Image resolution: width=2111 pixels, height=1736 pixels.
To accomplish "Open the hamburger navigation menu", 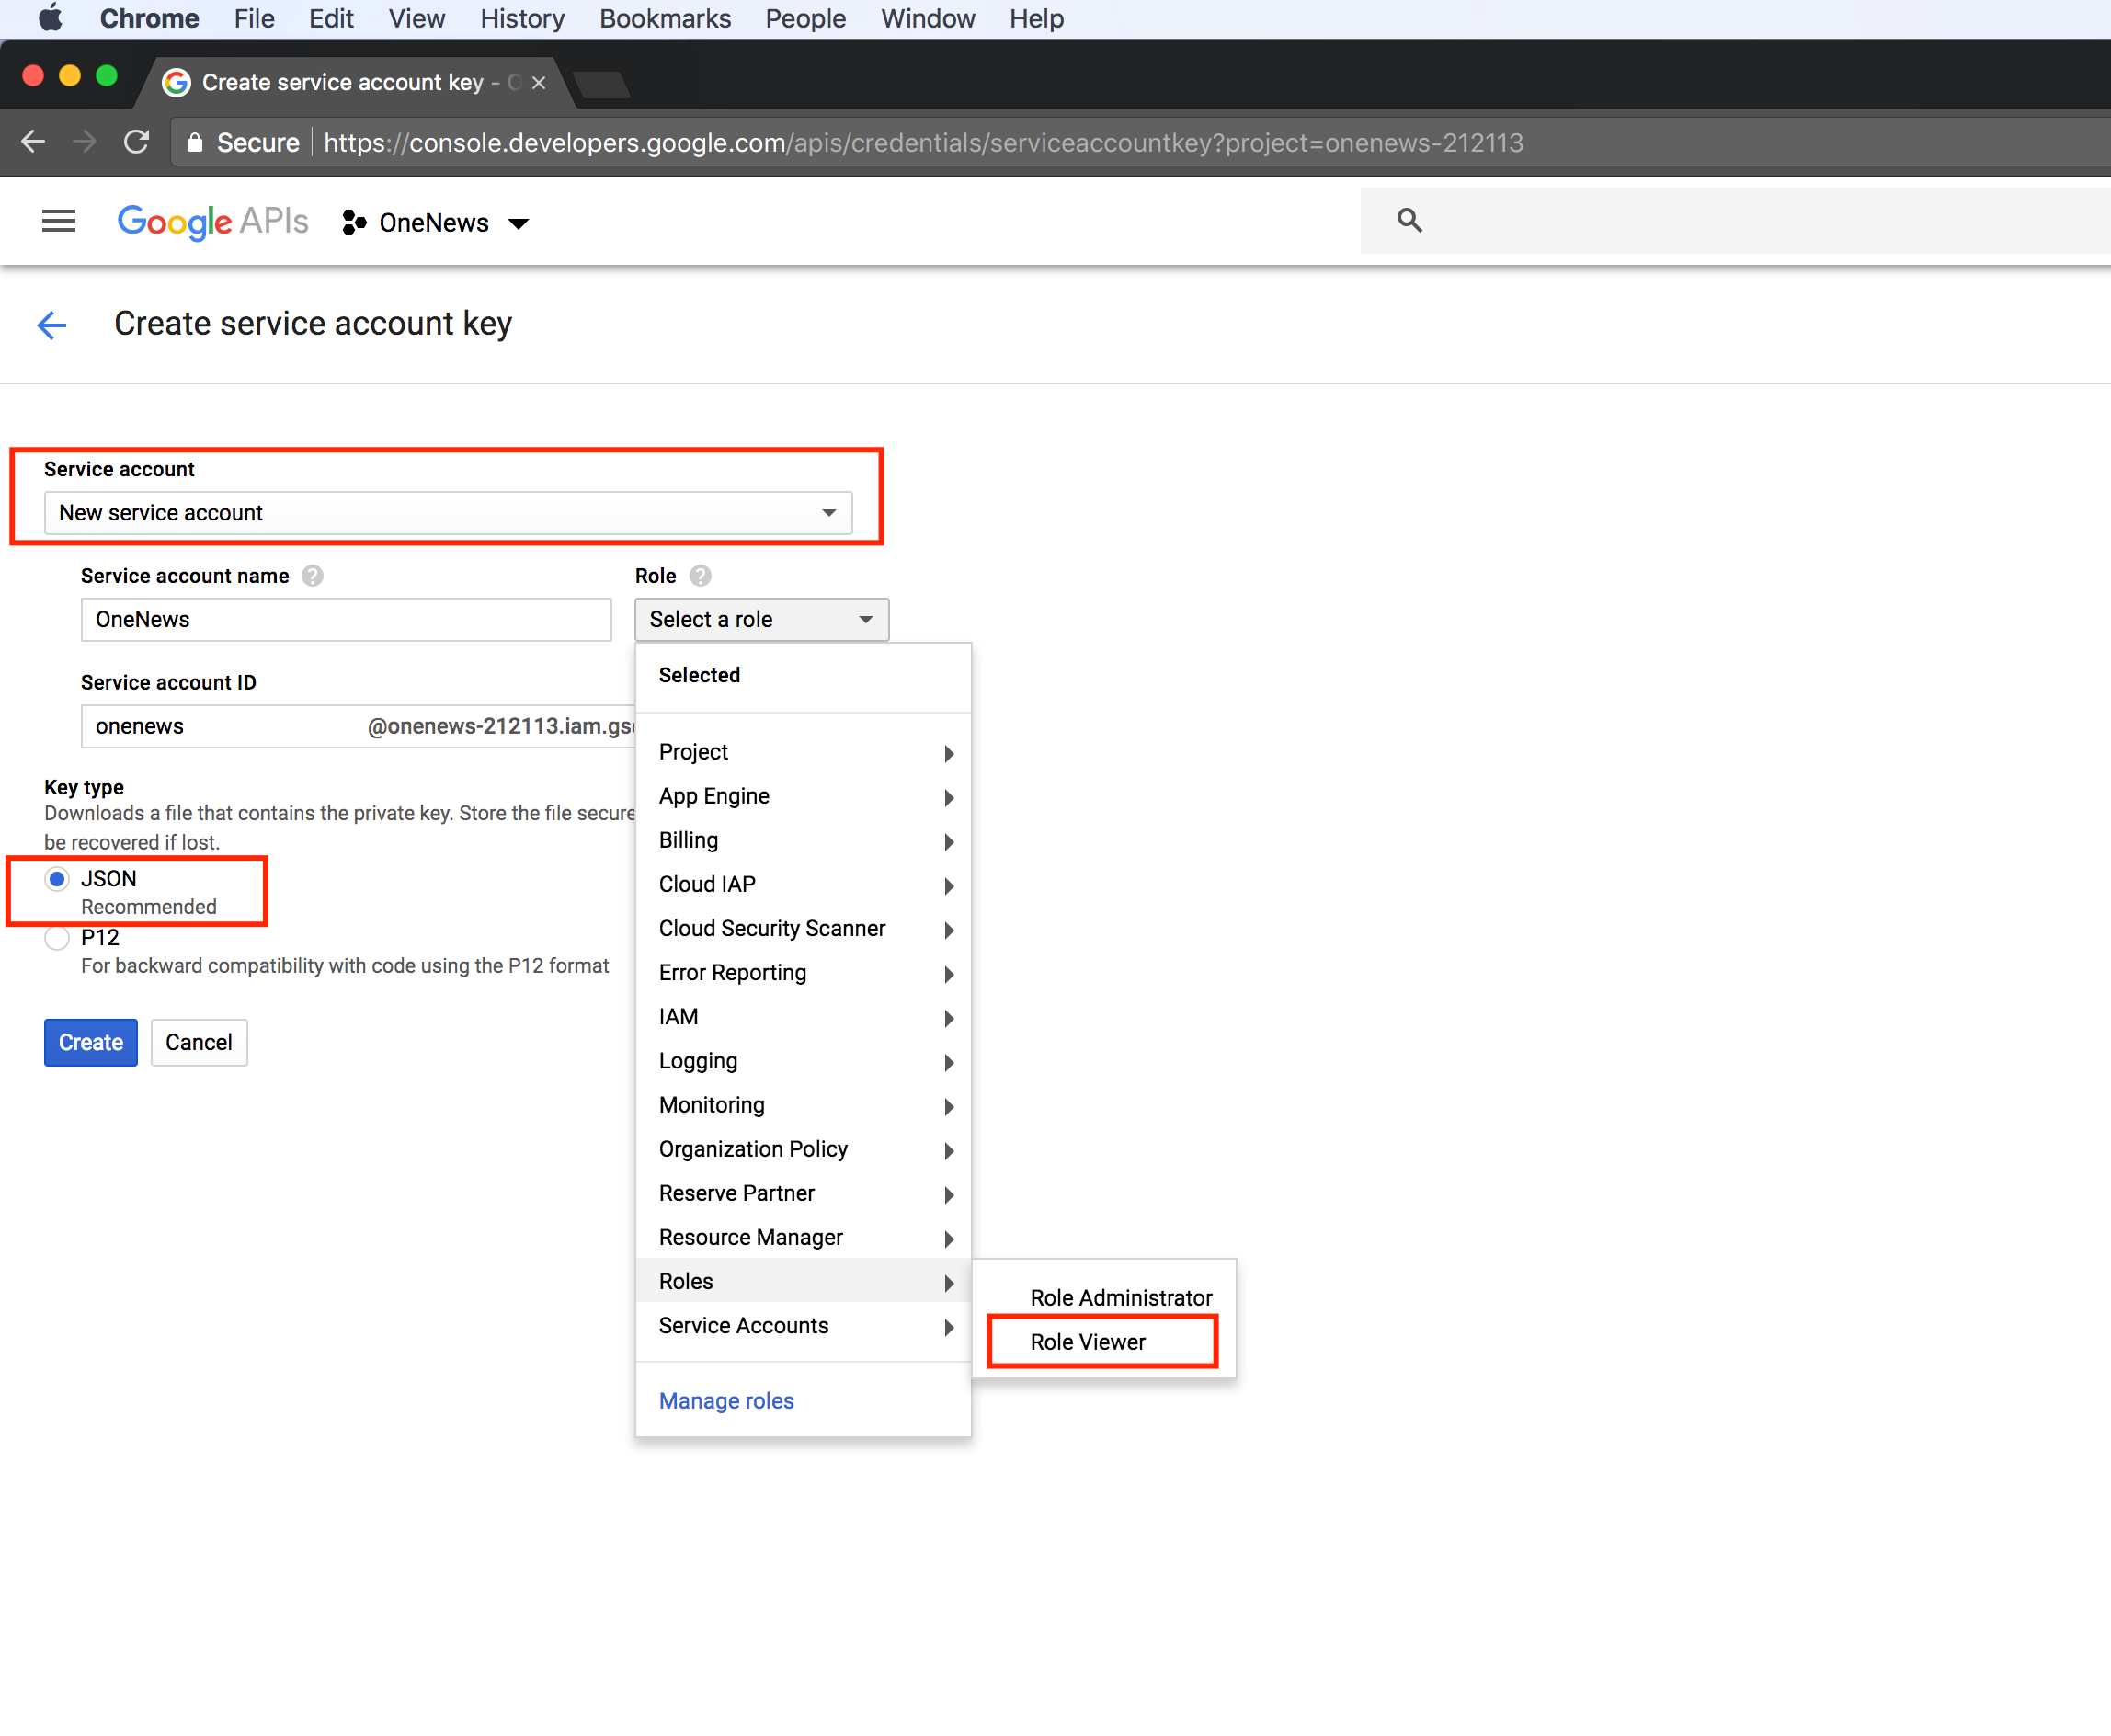I will click(x=58, y=221).
